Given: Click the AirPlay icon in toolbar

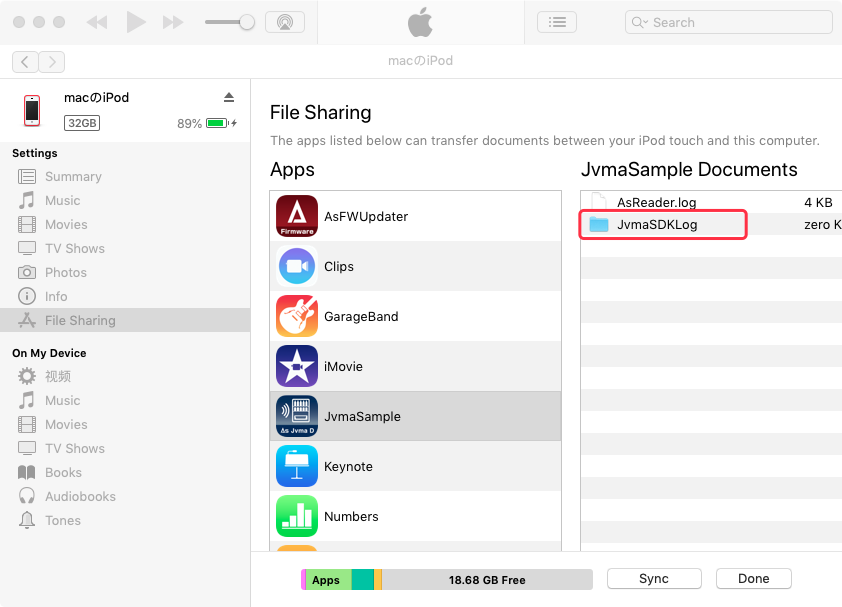Looking at the screenshot, I should pos(285,22).
